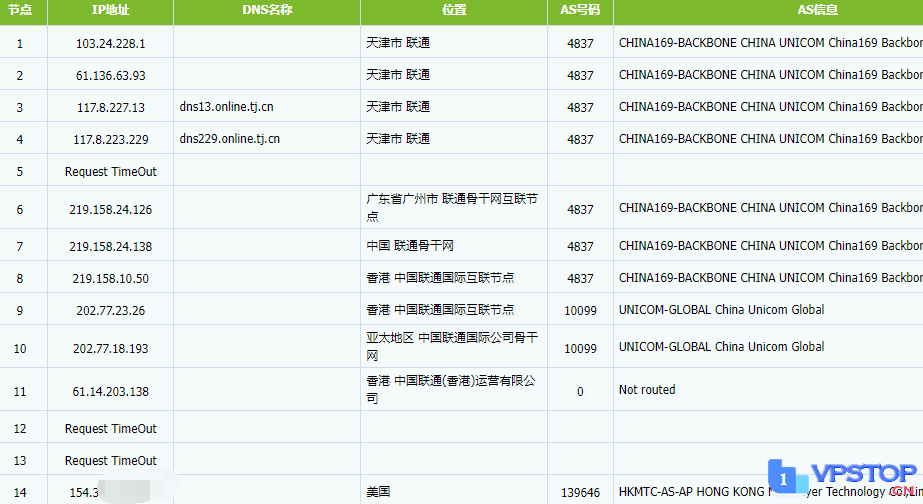Viewport: 923px width, 504px height.
Task: Click AS number 4837 in node 2 row
Action: pos(580,75)
